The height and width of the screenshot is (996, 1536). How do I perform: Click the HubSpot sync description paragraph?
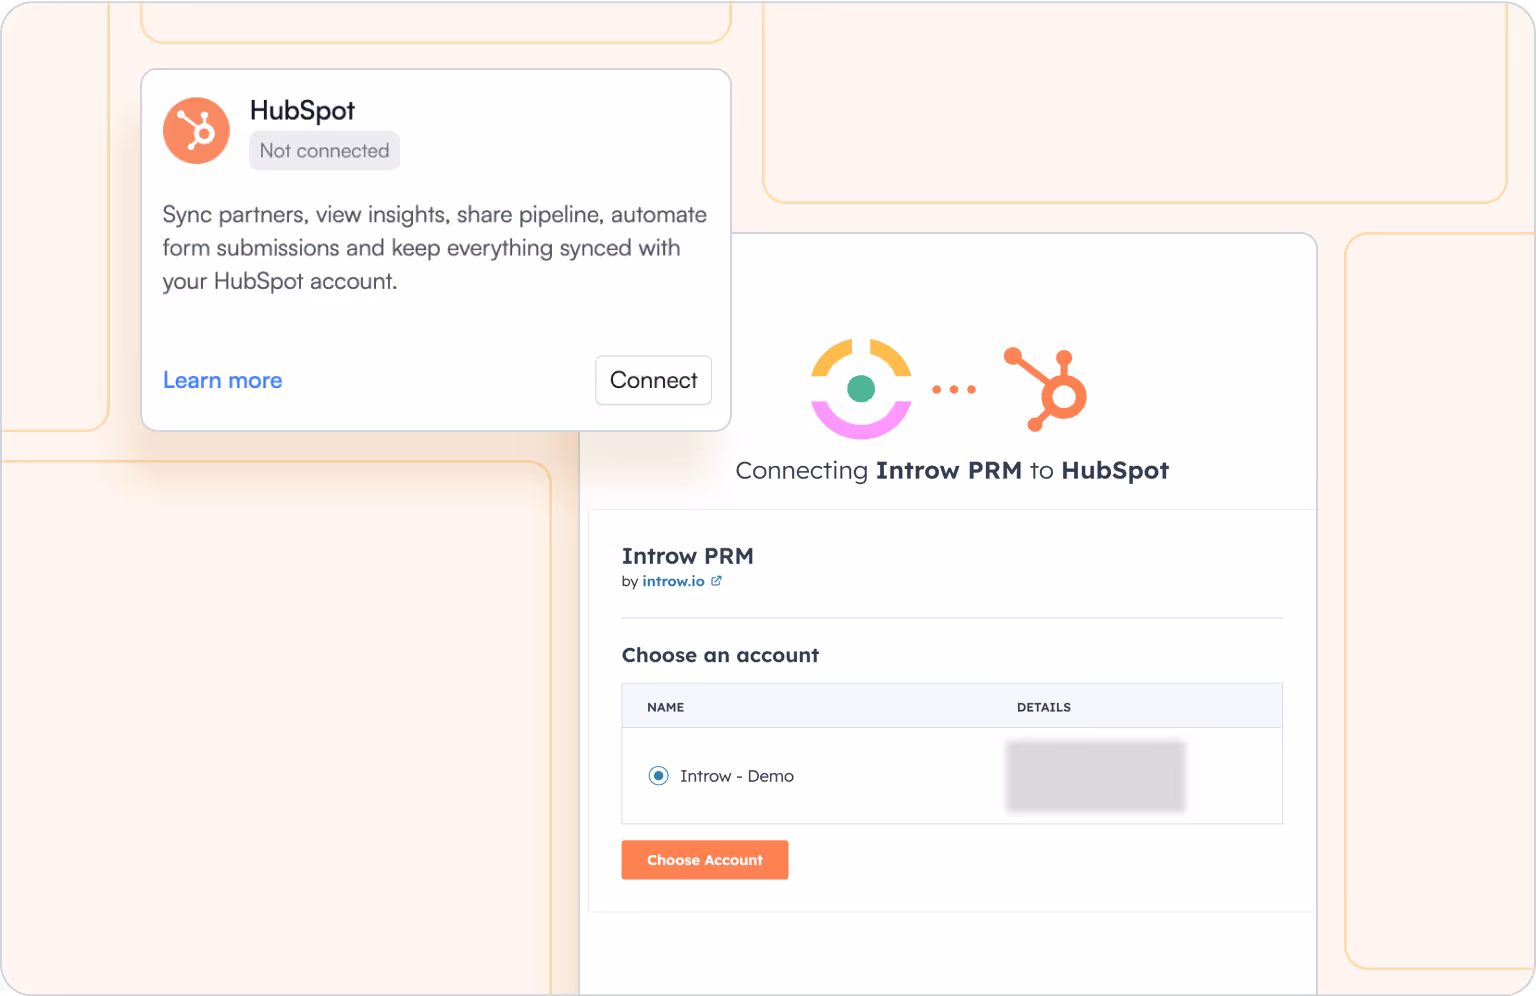tap(435, 248)
